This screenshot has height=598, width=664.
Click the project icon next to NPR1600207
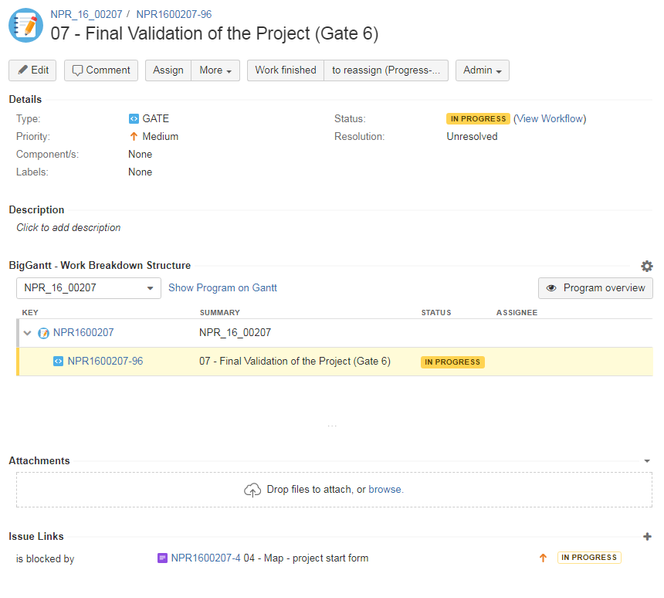(x=43, y=333)
